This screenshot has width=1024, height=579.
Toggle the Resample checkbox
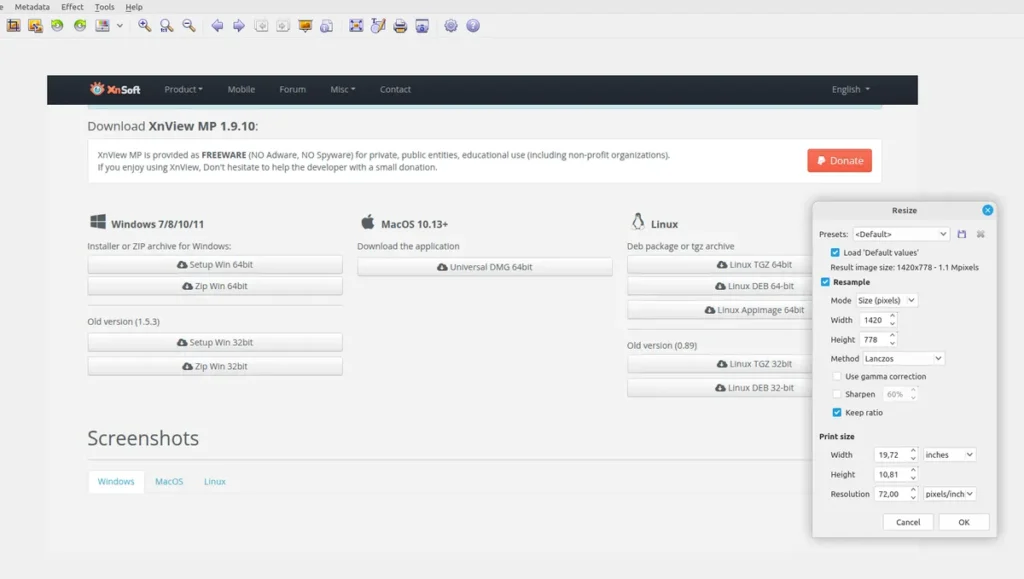coord(825,282)
